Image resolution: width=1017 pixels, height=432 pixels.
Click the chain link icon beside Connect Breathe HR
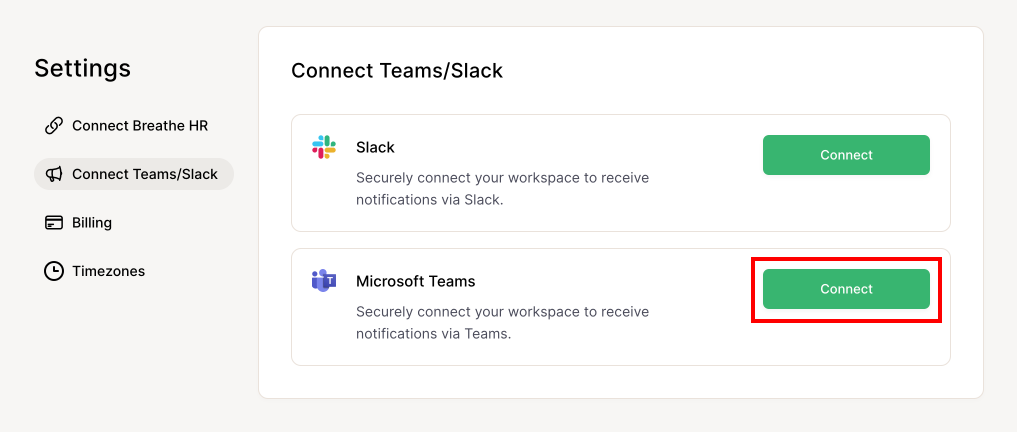pos(54,126)
